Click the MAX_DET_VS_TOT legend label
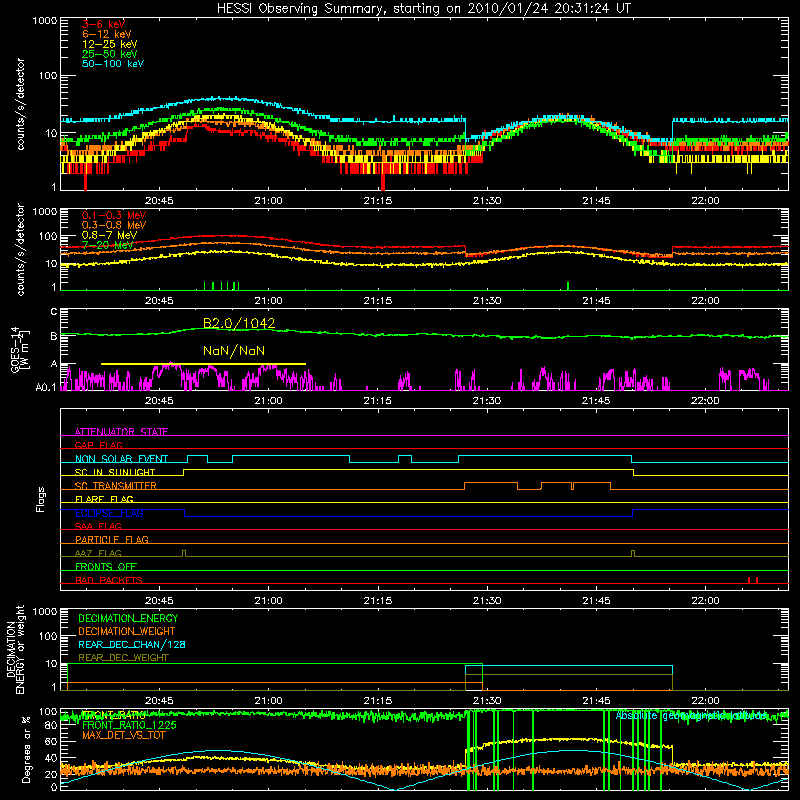The height and width of the screenshot is (800, 800). click(x=123, y=735)
